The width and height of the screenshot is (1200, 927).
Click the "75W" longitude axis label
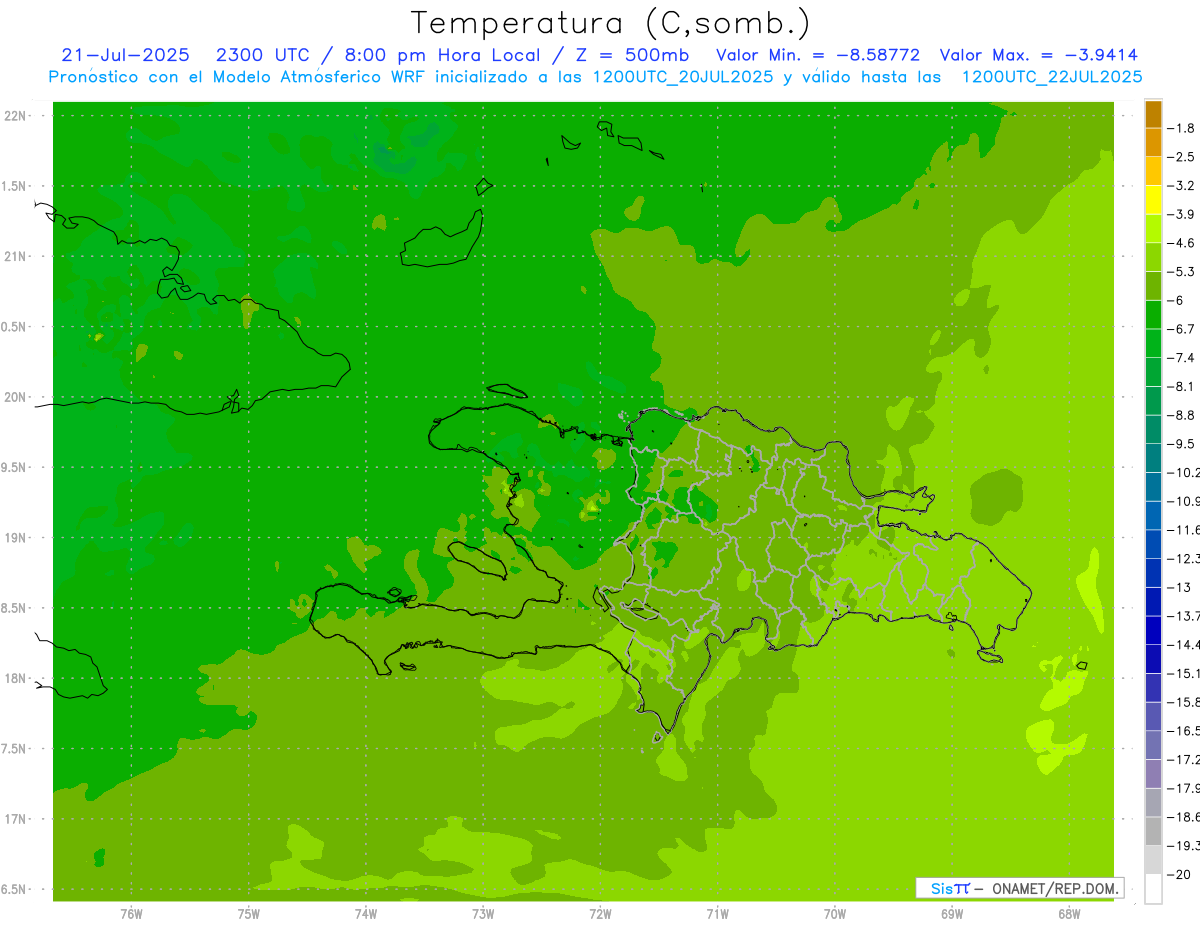point(249,914)
